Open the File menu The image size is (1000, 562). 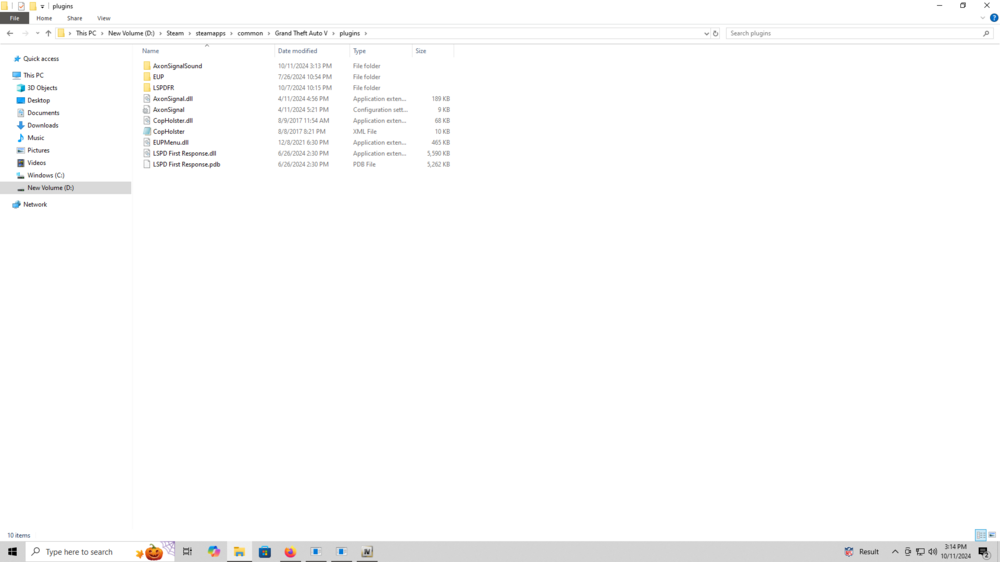(14, 18)
